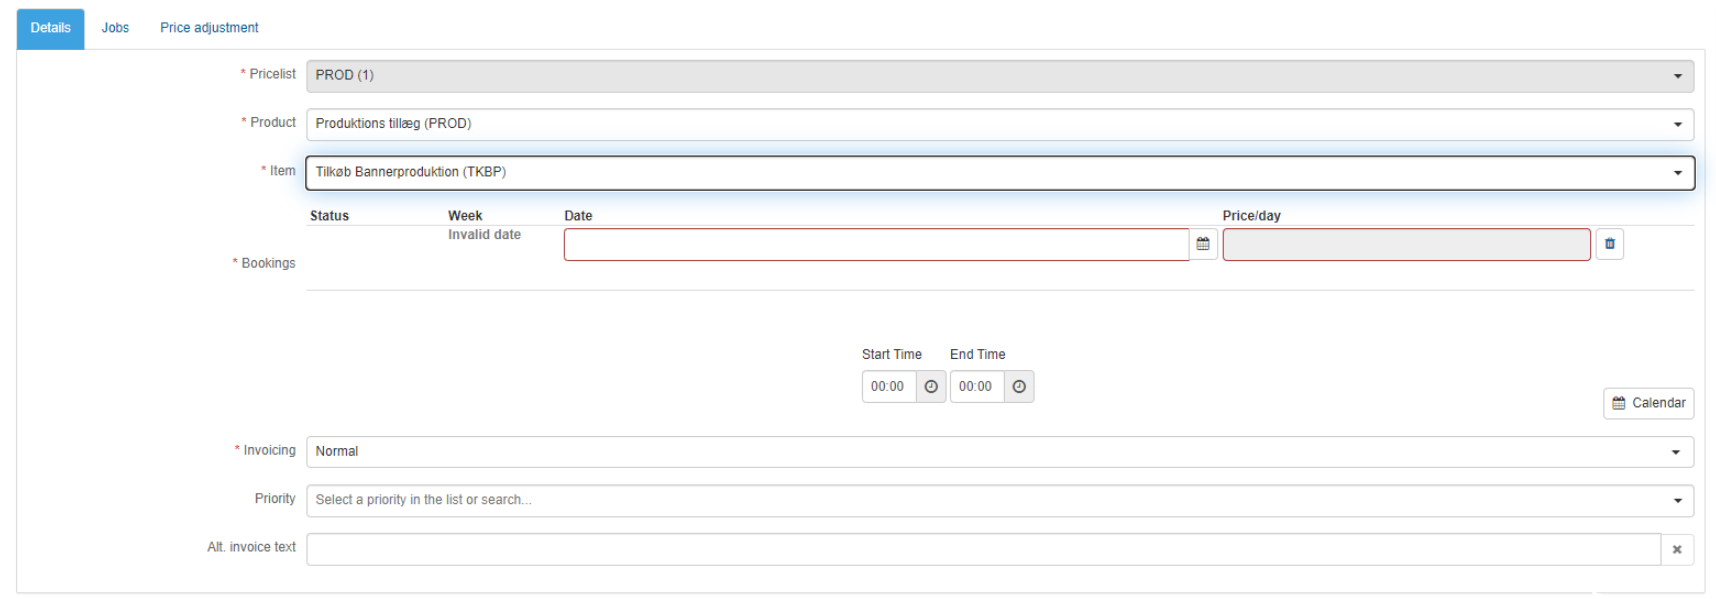This screenshot has height=599, width=1716.
Task: Click the End Time 00:00 field
Action: coord(977,387)
